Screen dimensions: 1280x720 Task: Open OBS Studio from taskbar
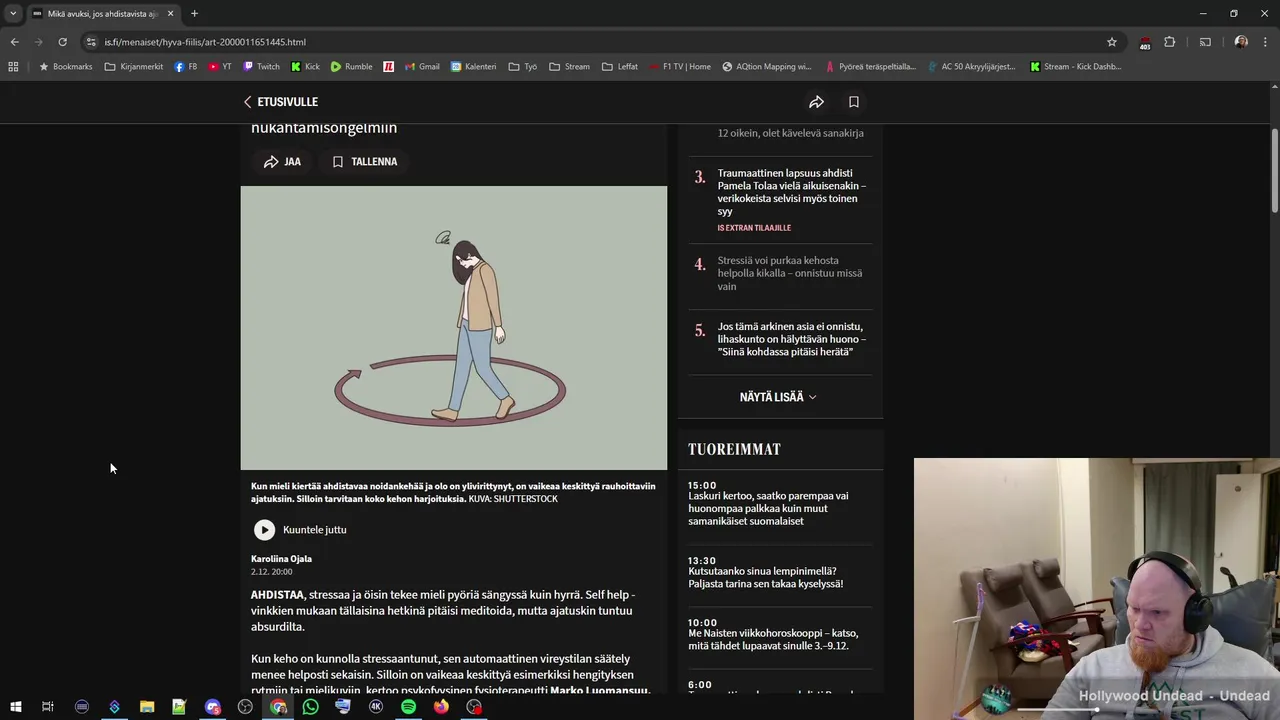[245, 707]
